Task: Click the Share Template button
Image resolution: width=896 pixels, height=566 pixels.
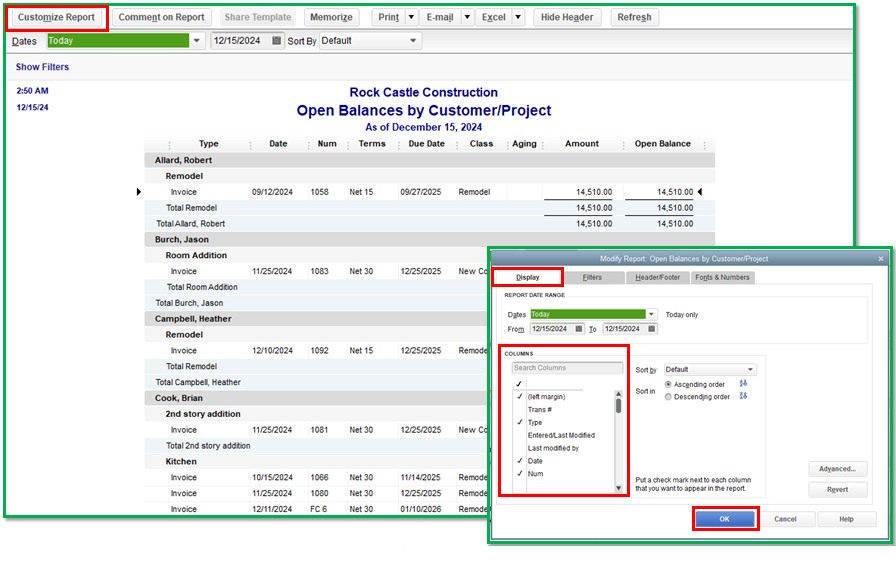Action: [258, 17]
